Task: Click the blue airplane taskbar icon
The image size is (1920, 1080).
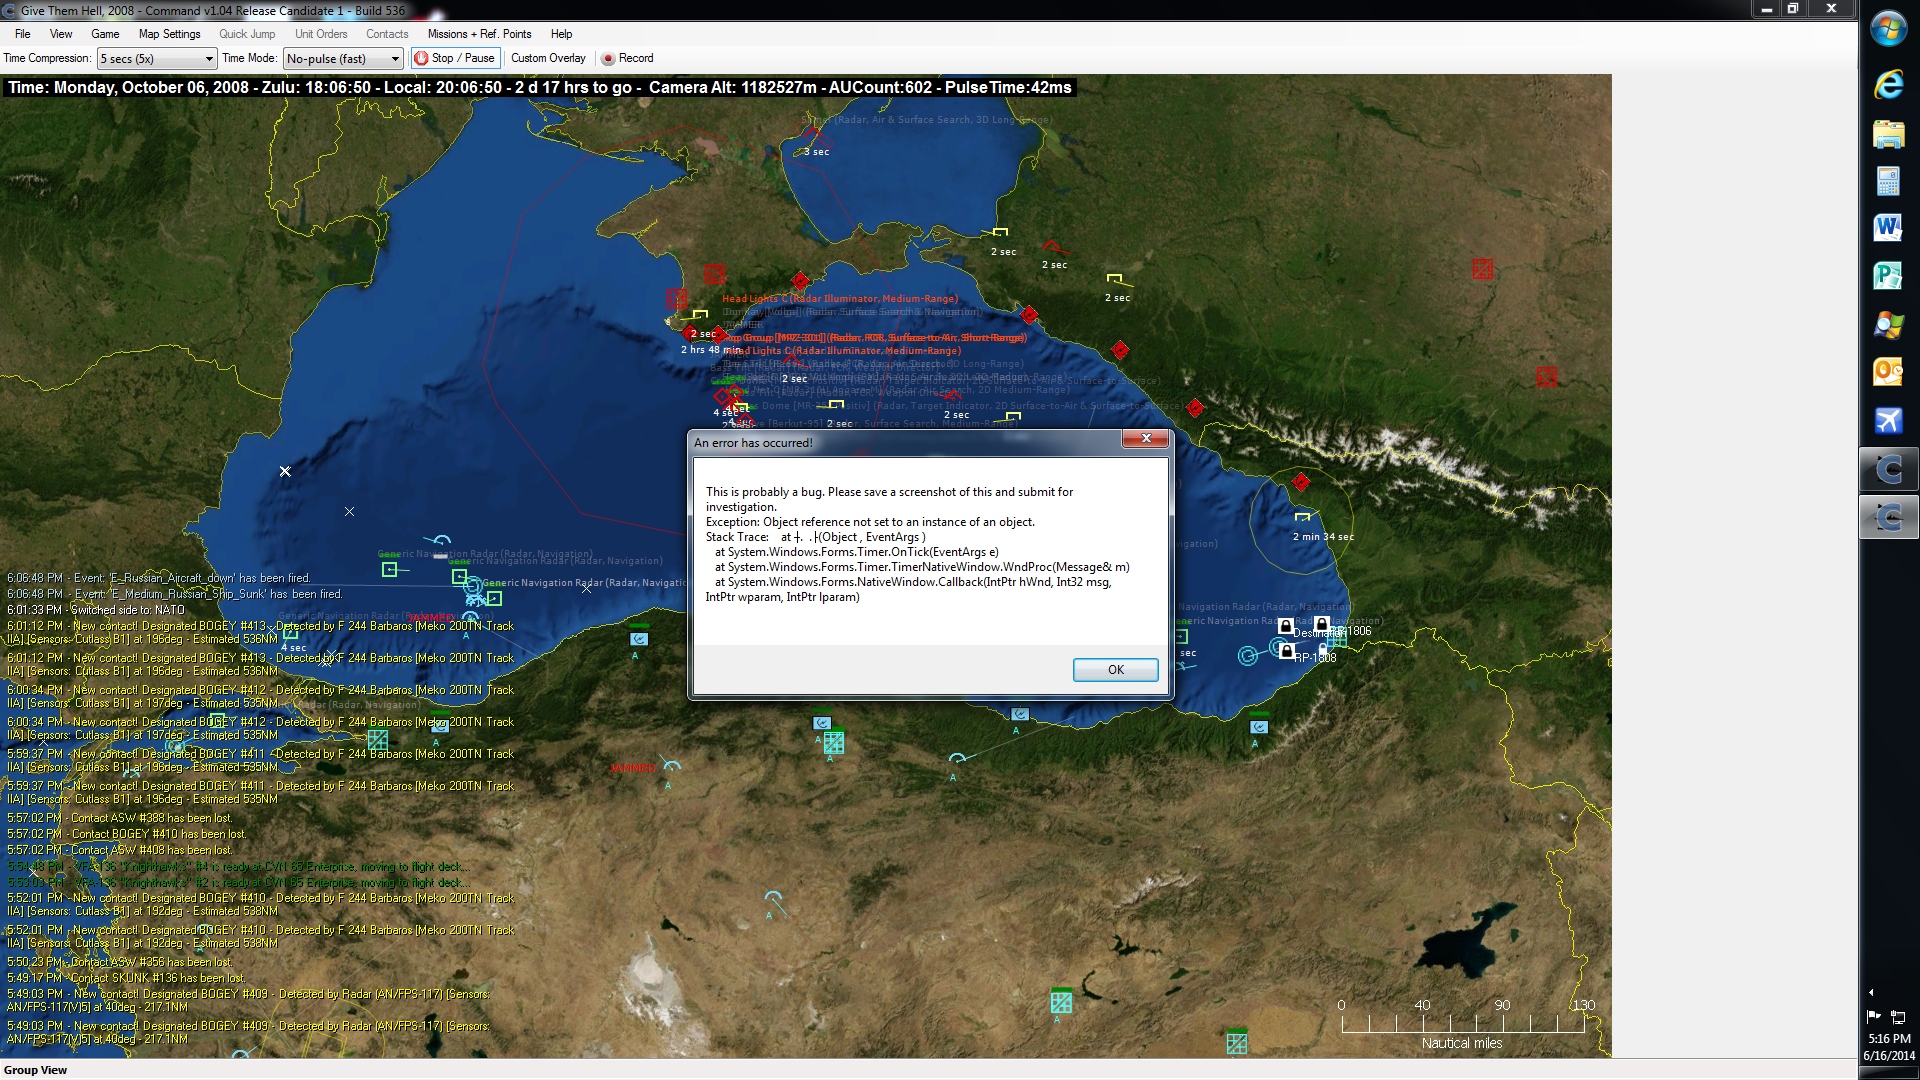Action: click(x=1888, y=420)
